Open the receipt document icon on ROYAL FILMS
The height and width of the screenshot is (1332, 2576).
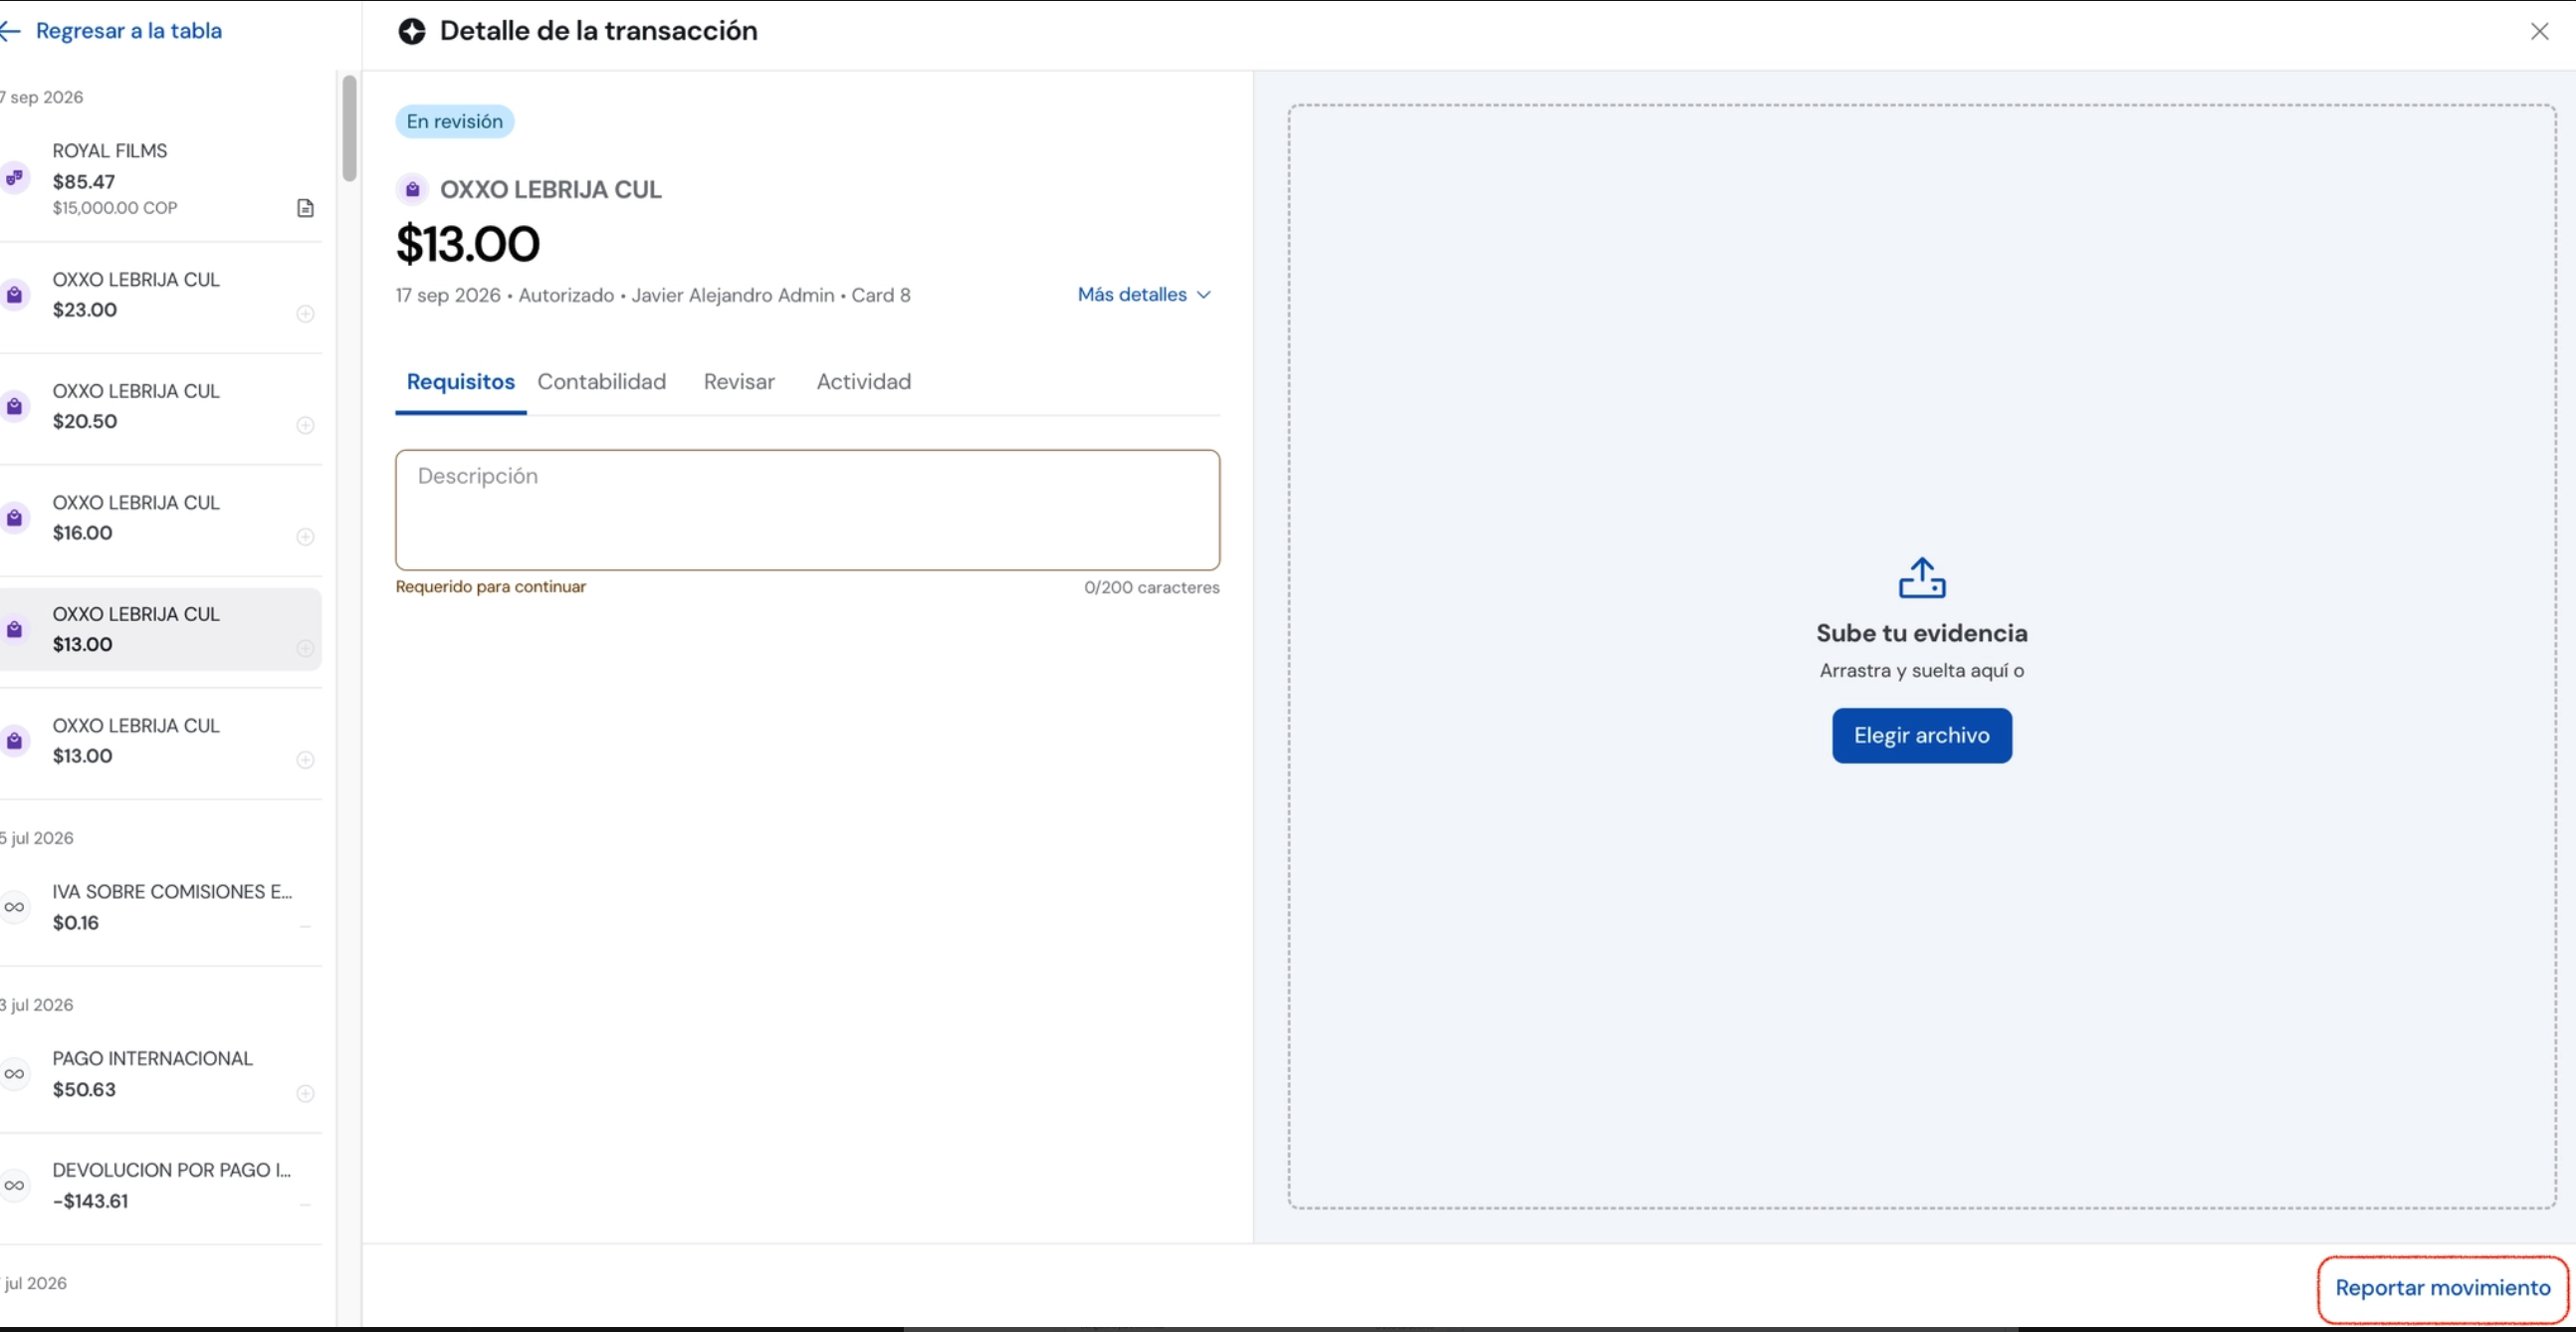[306, 208]
